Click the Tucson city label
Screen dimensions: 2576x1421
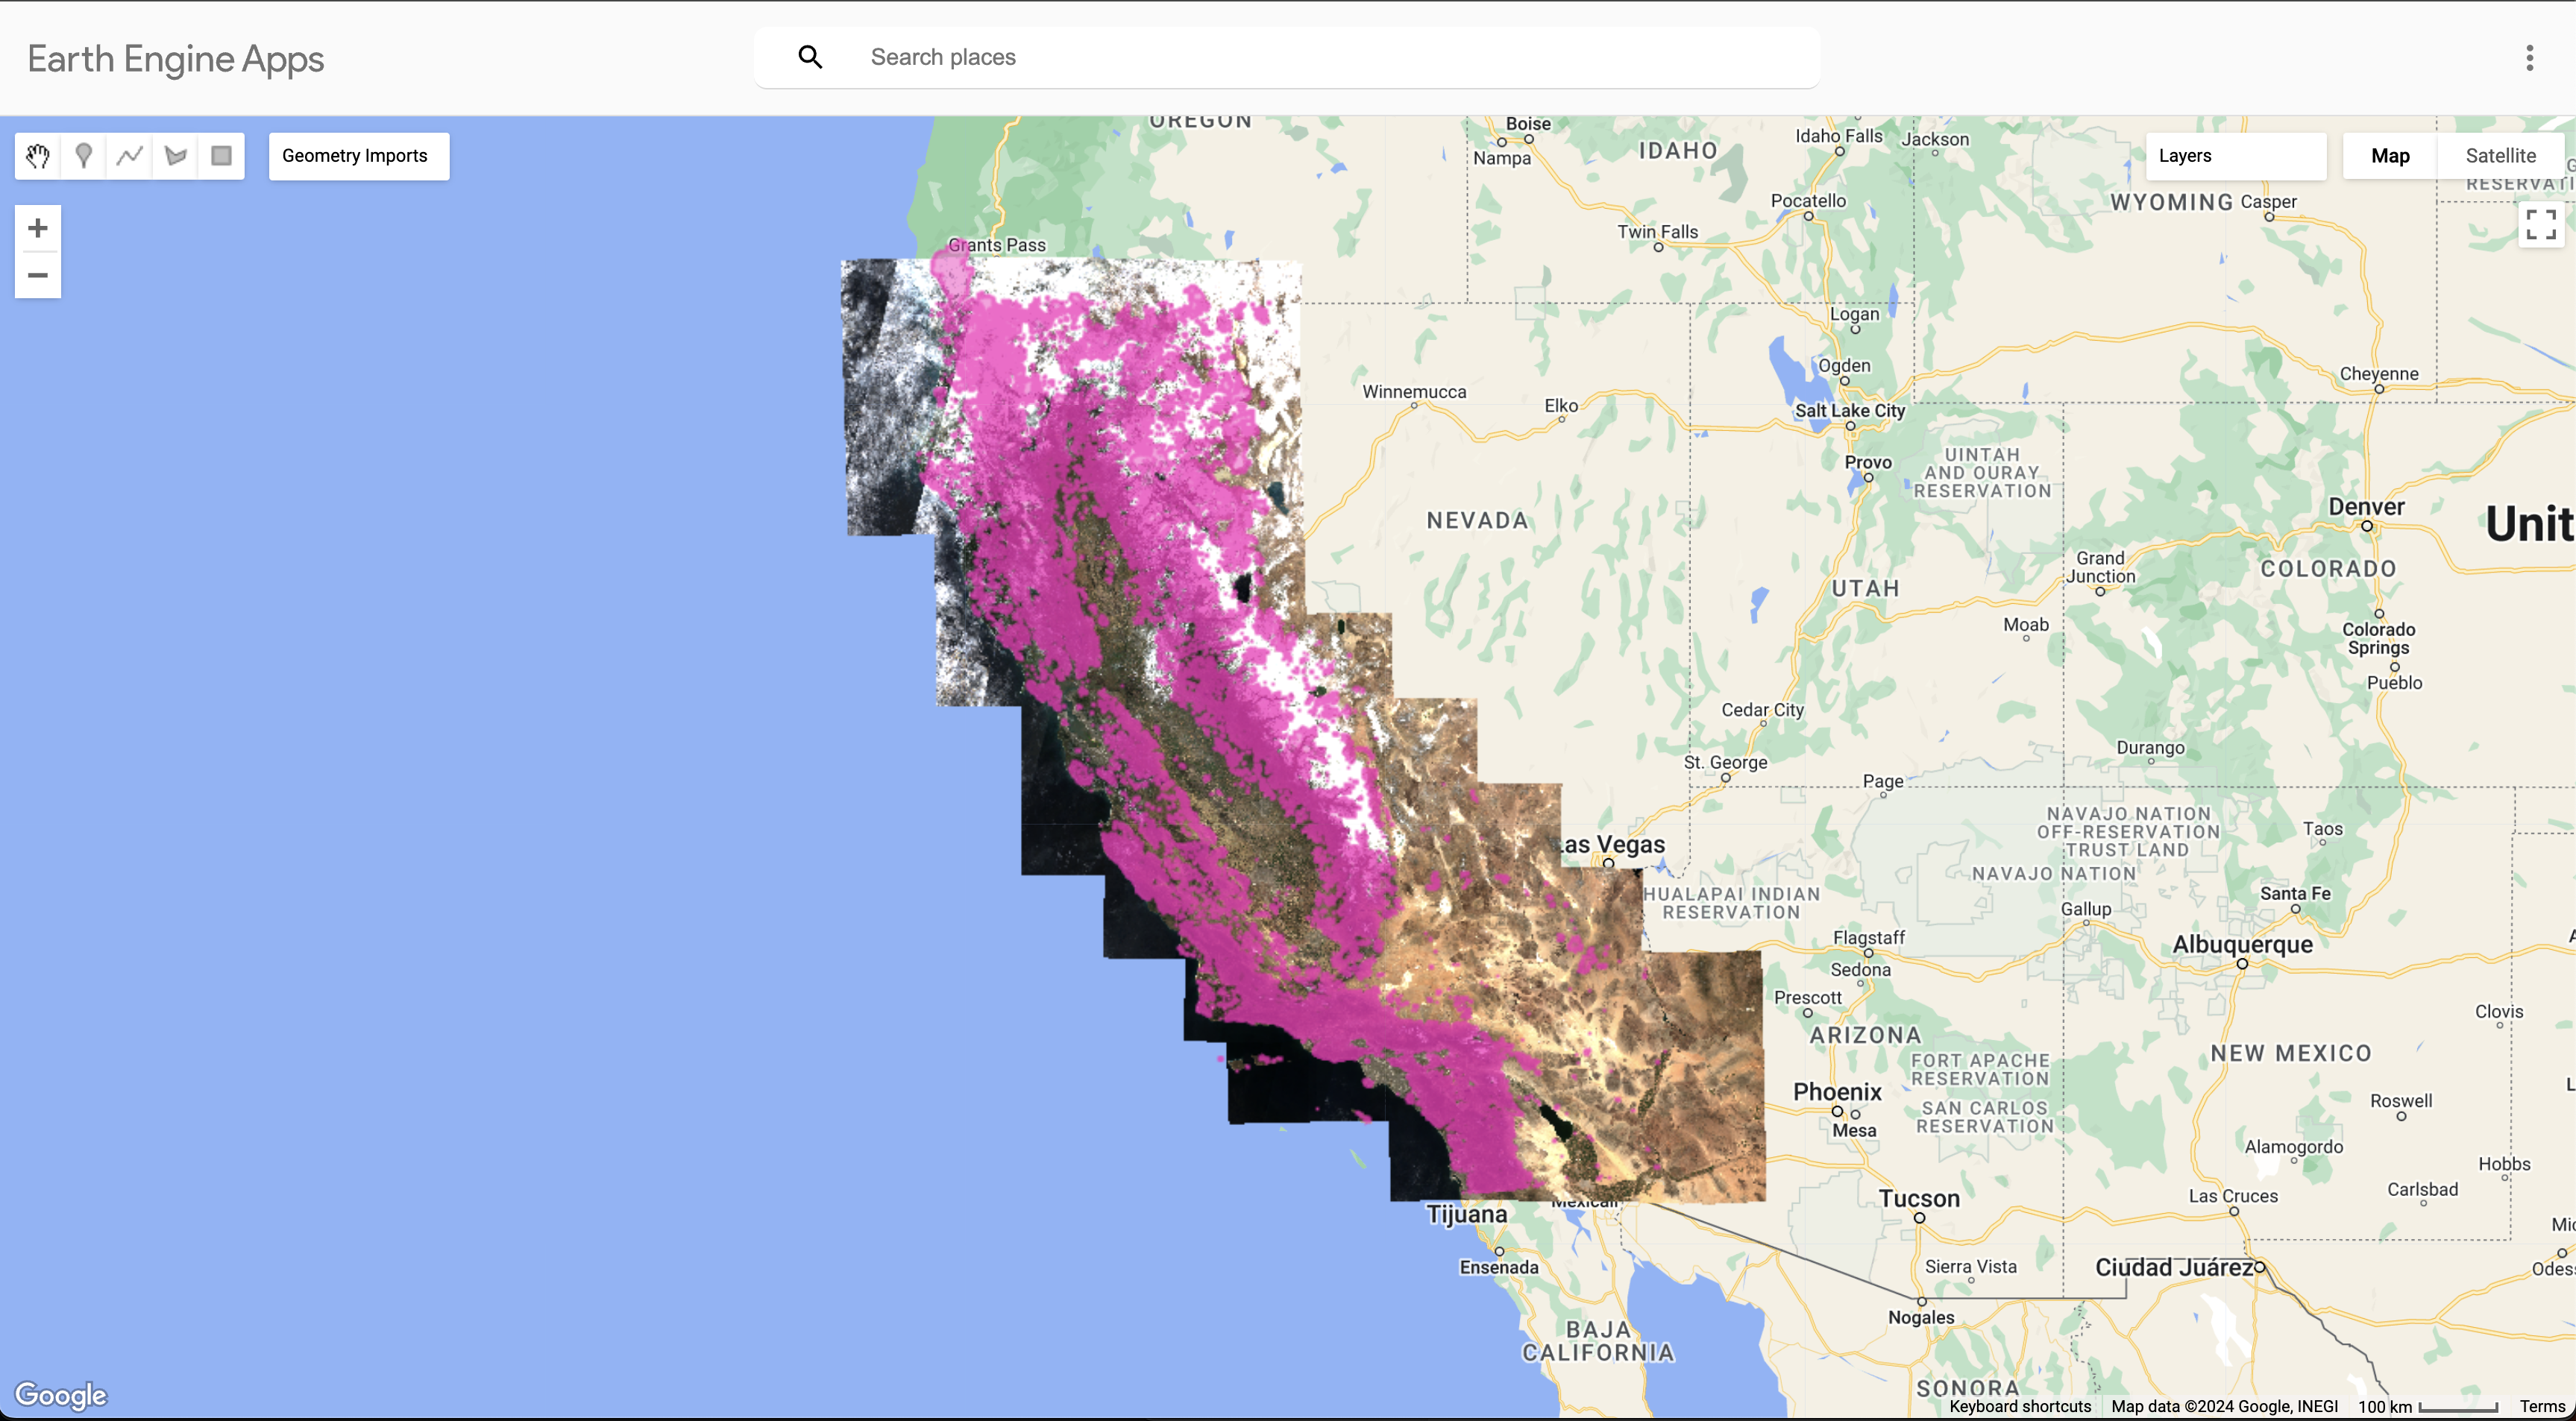click(x=1919, y=1199)
